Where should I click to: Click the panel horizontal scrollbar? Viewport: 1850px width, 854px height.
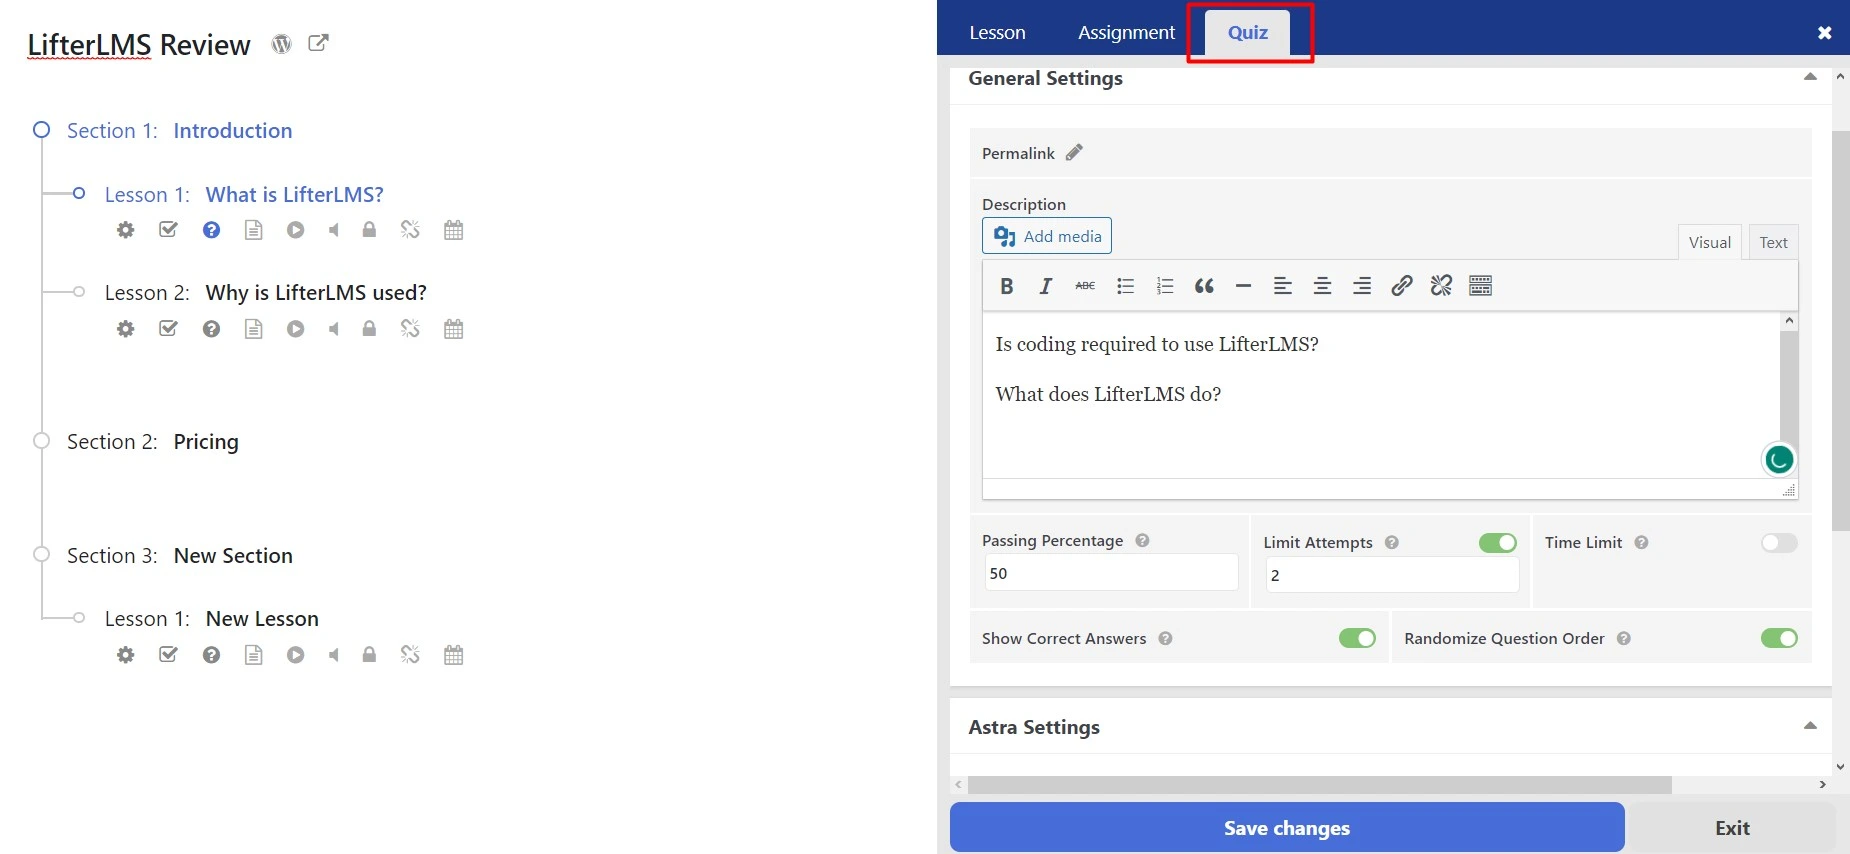tap(1320, 785)
